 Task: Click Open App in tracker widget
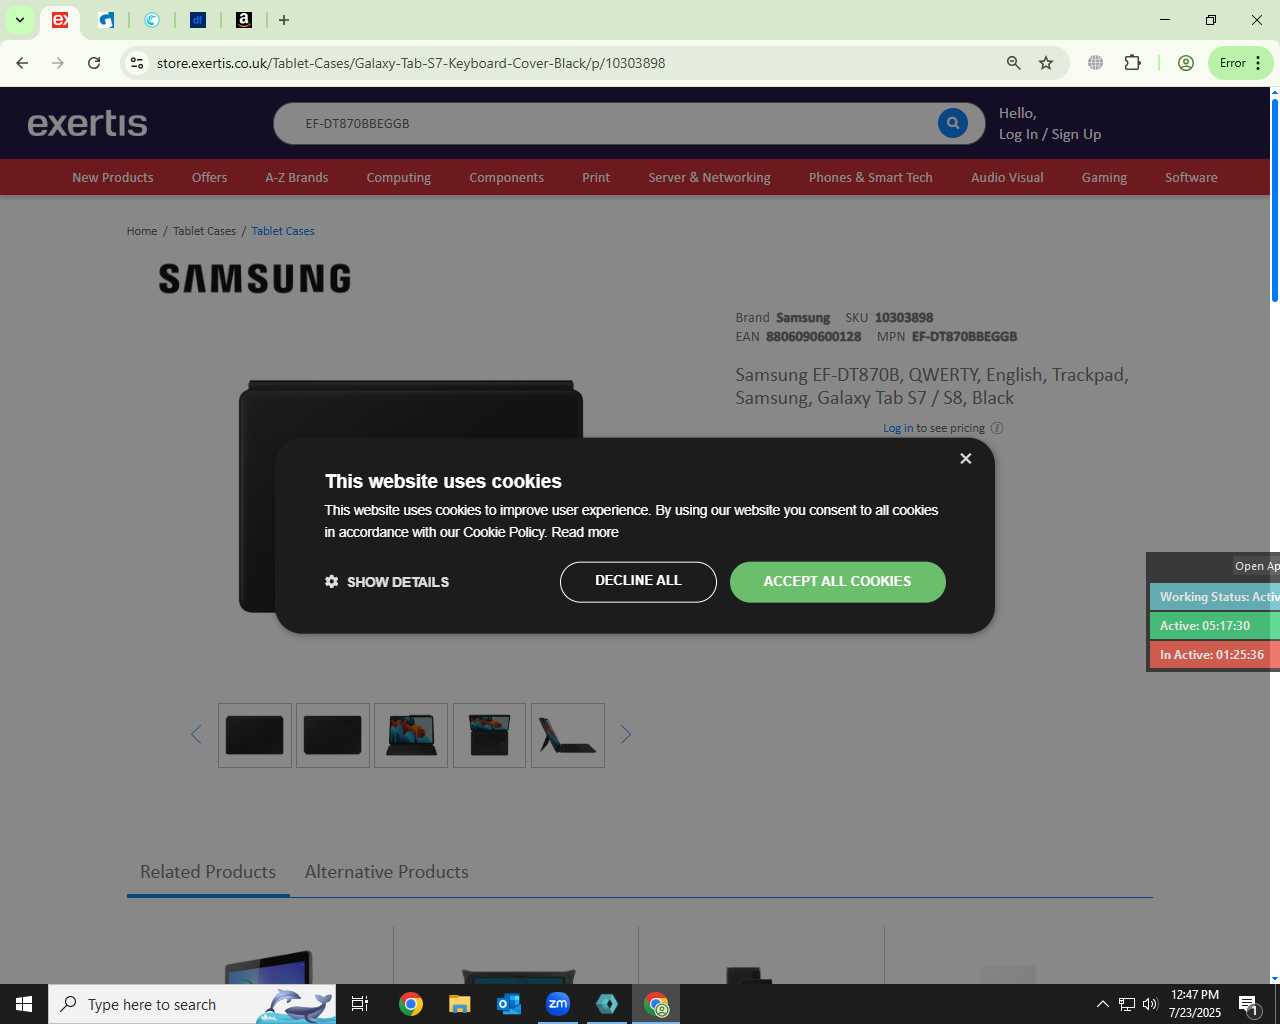[x=1256, y=566]
